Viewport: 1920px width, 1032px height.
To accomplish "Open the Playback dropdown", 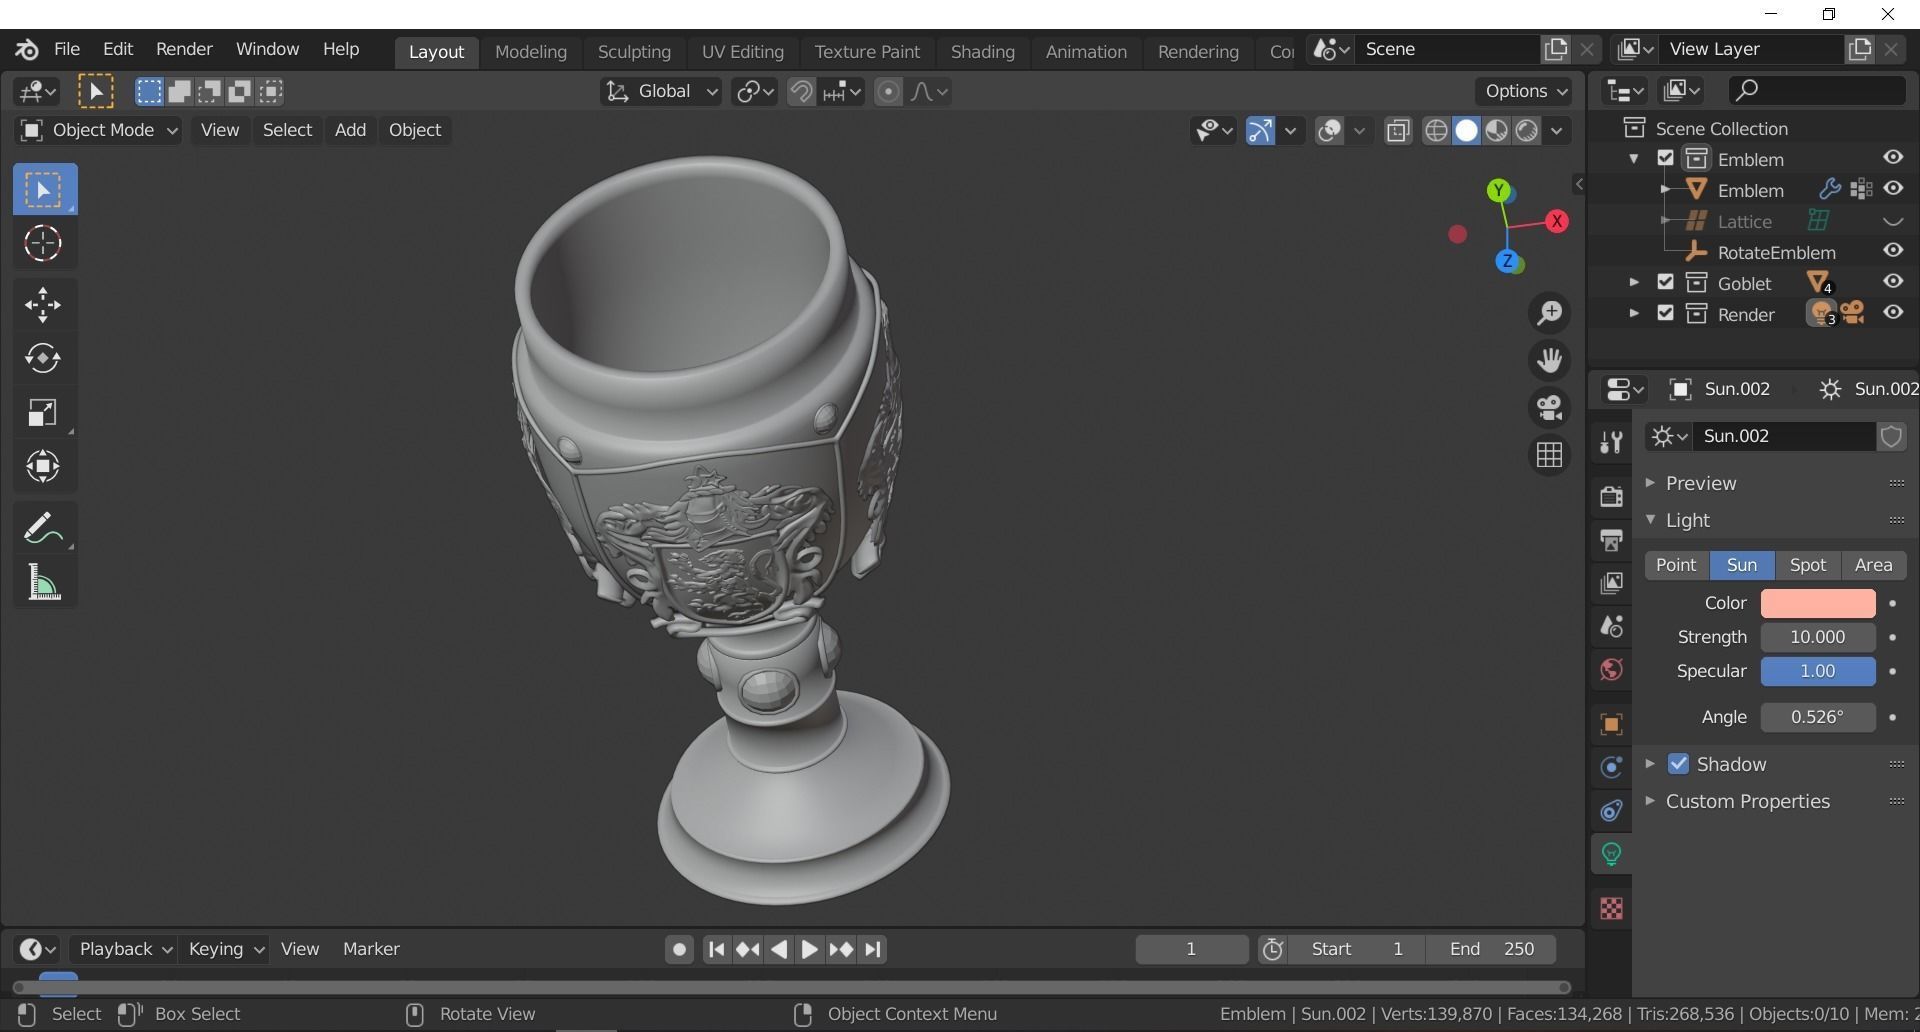I will pos(125,949).
